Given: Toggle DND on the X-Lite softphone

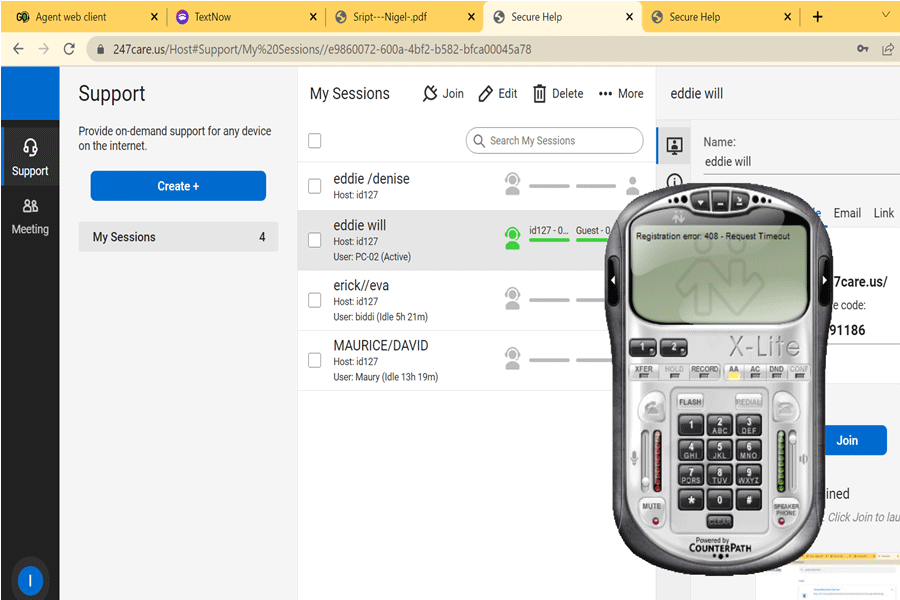Looking at the screenshot, I should (x=776, y=371).
